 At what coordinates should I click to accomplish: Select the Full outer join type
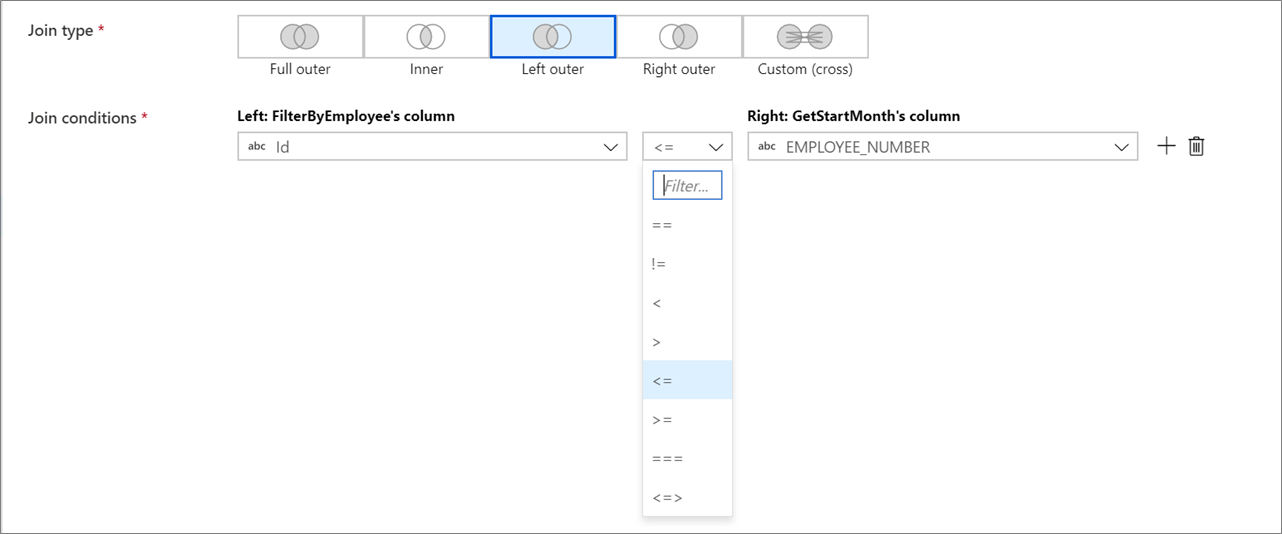coord(300,37)
